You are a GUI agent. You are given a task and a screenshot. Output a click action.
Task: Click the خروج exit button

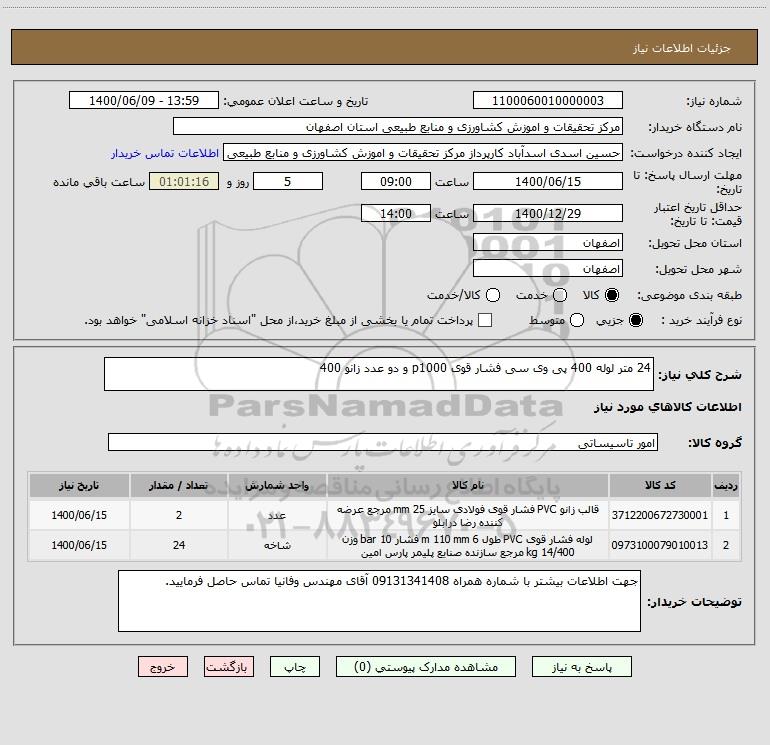(x=163, y=667)
